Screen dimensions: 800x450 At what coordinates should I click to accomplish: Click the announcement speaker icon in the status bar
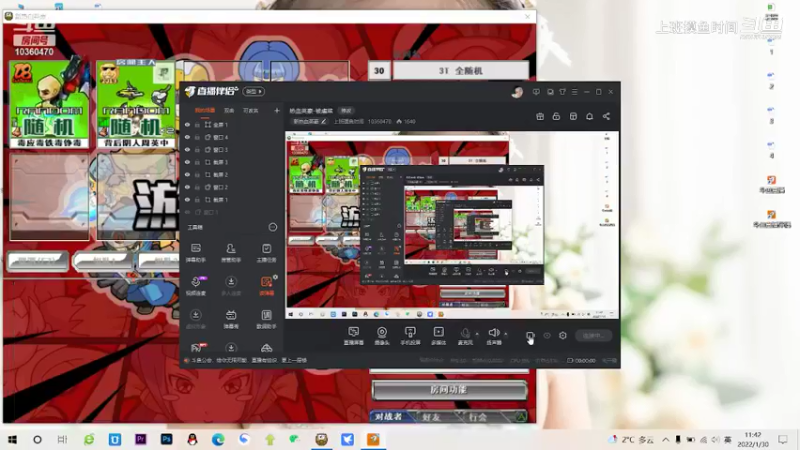point(186,360)
